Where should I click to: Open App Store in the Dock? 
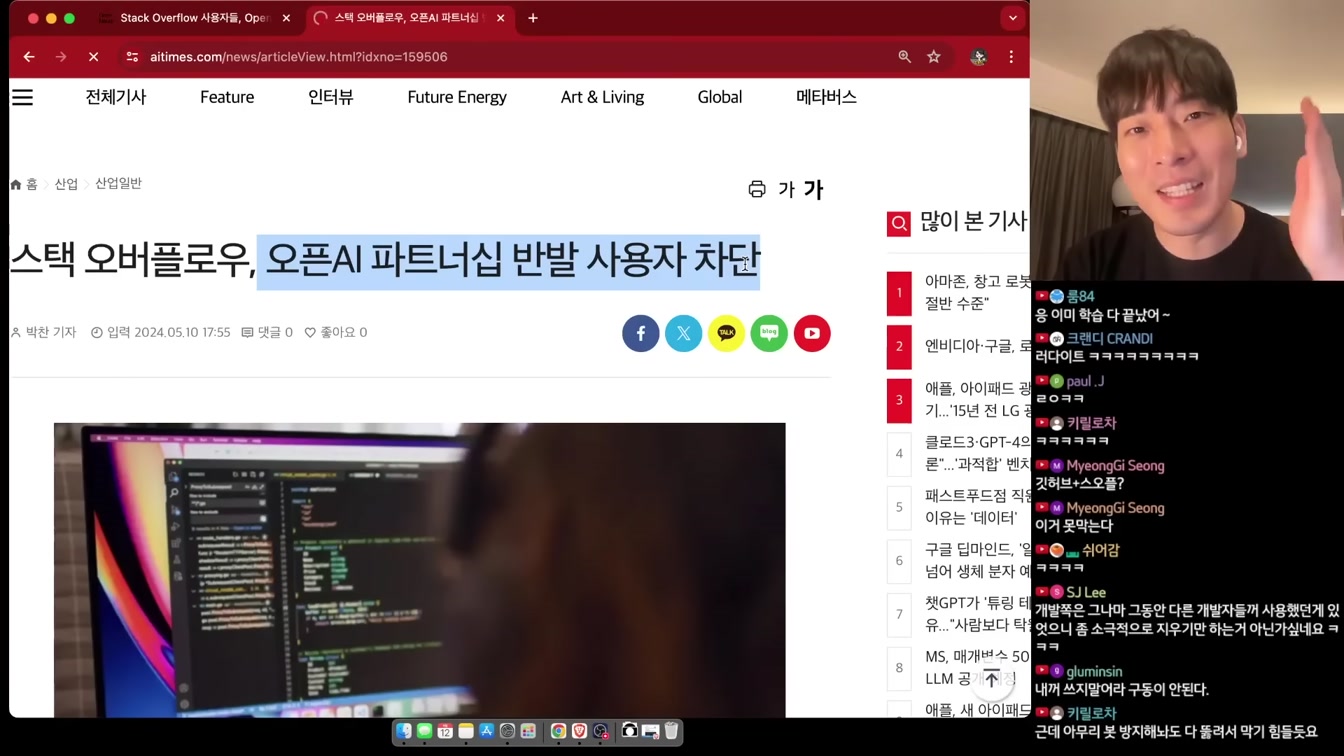(x=487, y=731)
